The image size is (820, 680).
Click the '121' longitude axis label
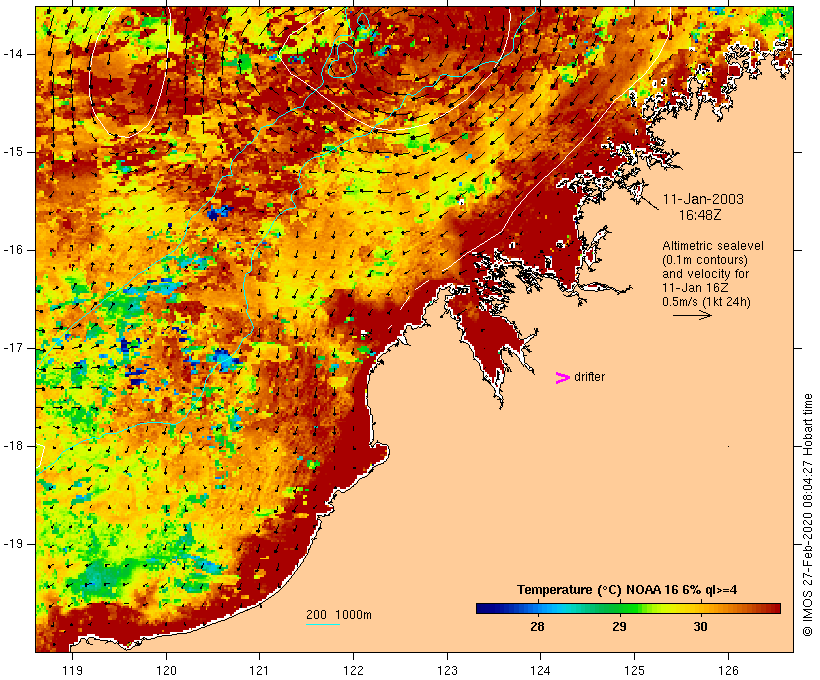[x=259, y=670]
